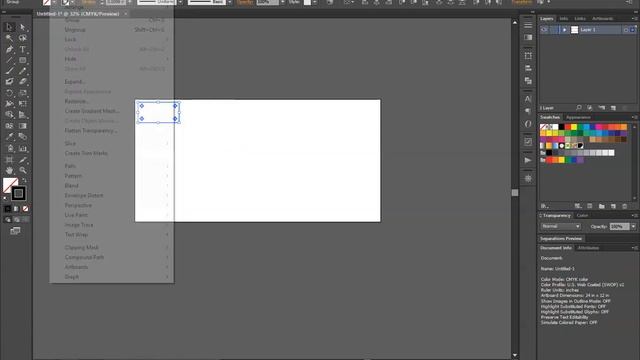Open the Pathfinder panel icon in dock
The height and width of the screenshot is (360, 640).
click(528, 80)
